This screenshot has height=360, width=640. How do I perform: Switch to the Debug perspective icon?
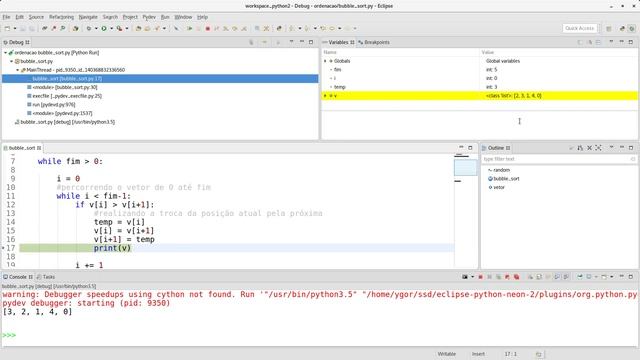coord(631,28)
